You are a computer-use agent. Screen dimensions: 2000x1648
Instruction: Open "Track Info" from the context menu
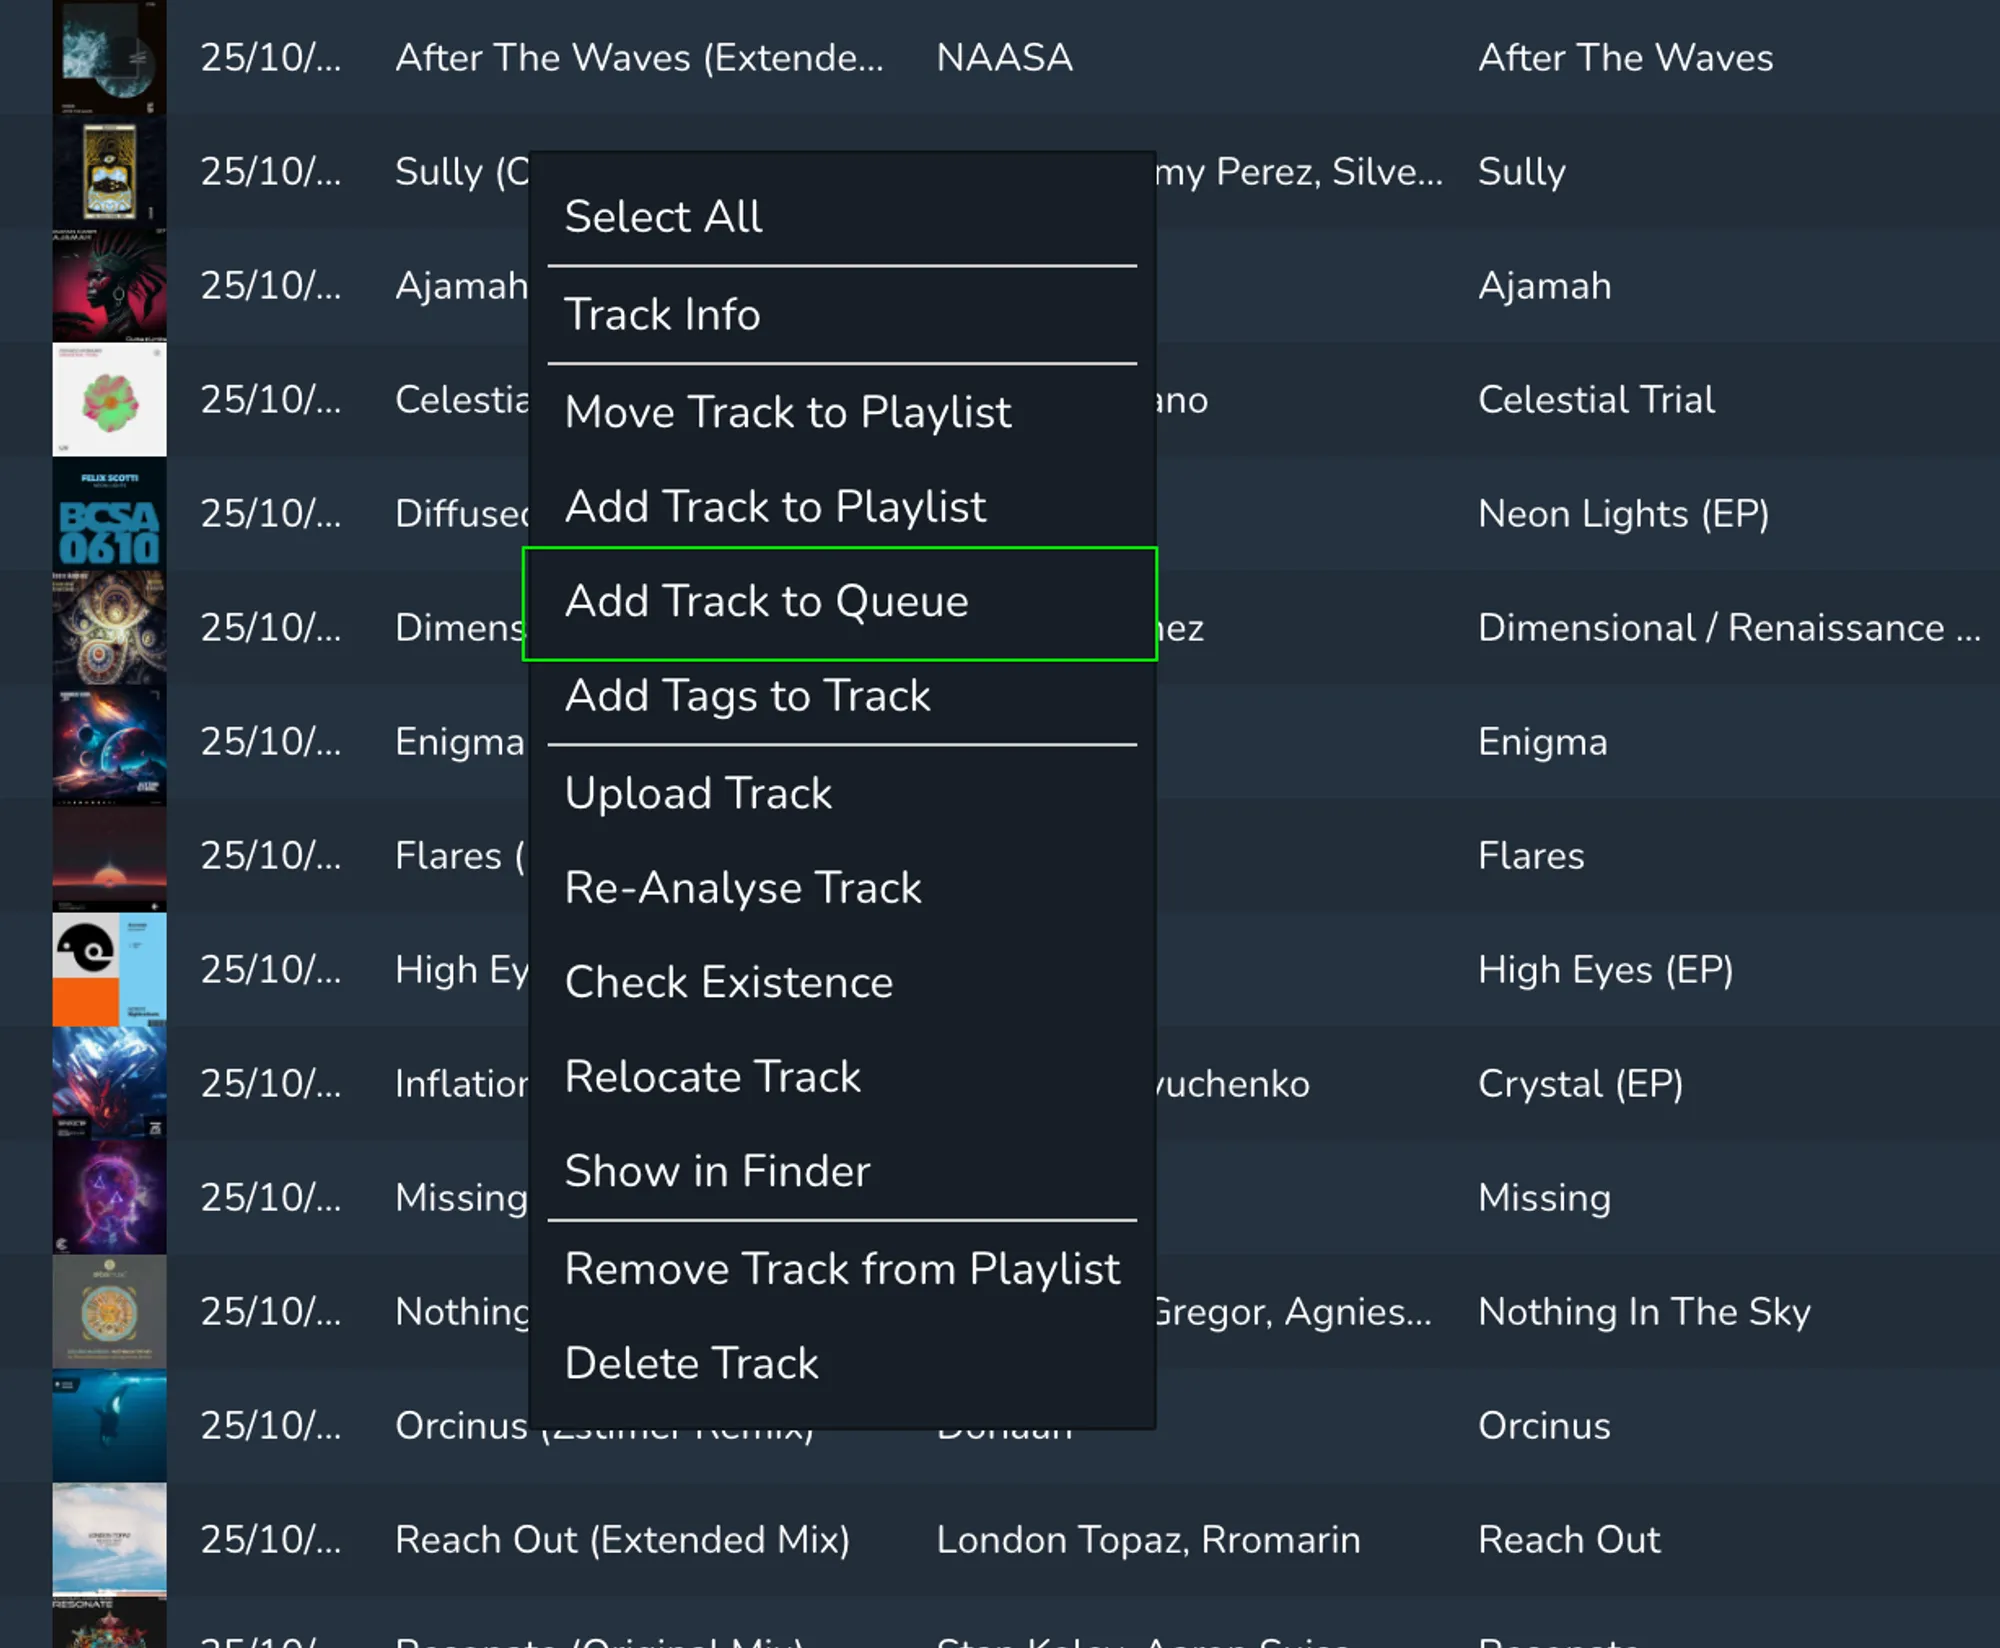663,314
